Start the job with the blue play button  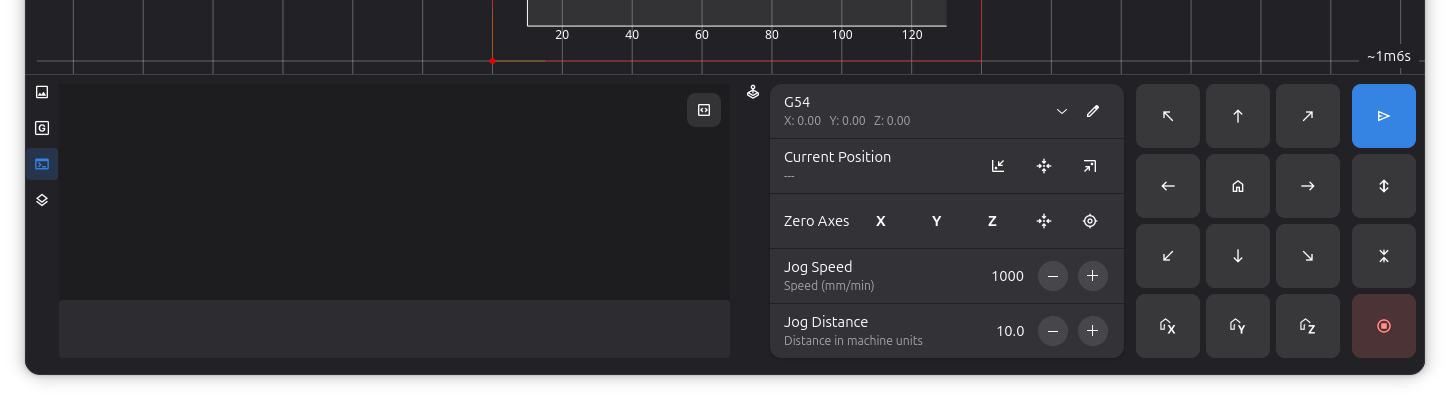pyautogui.click(x=1384, y=116)
